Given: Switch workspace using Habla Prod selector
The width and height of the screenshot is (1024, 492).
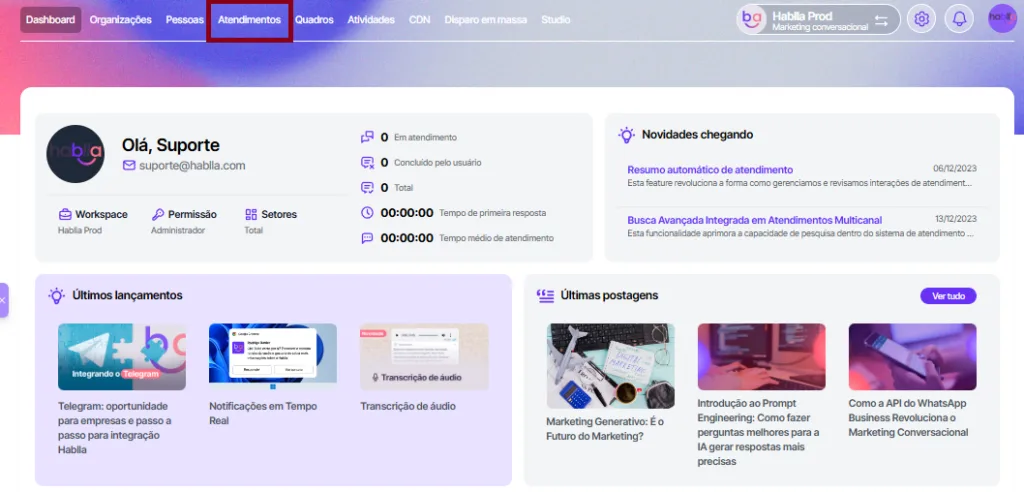Looking at the screenshot, I should click(818, 19).
